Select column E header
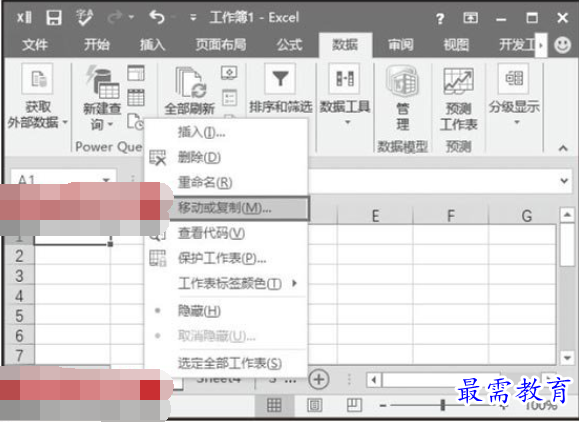This screenshot has height=422, width=579. [375, 216]
